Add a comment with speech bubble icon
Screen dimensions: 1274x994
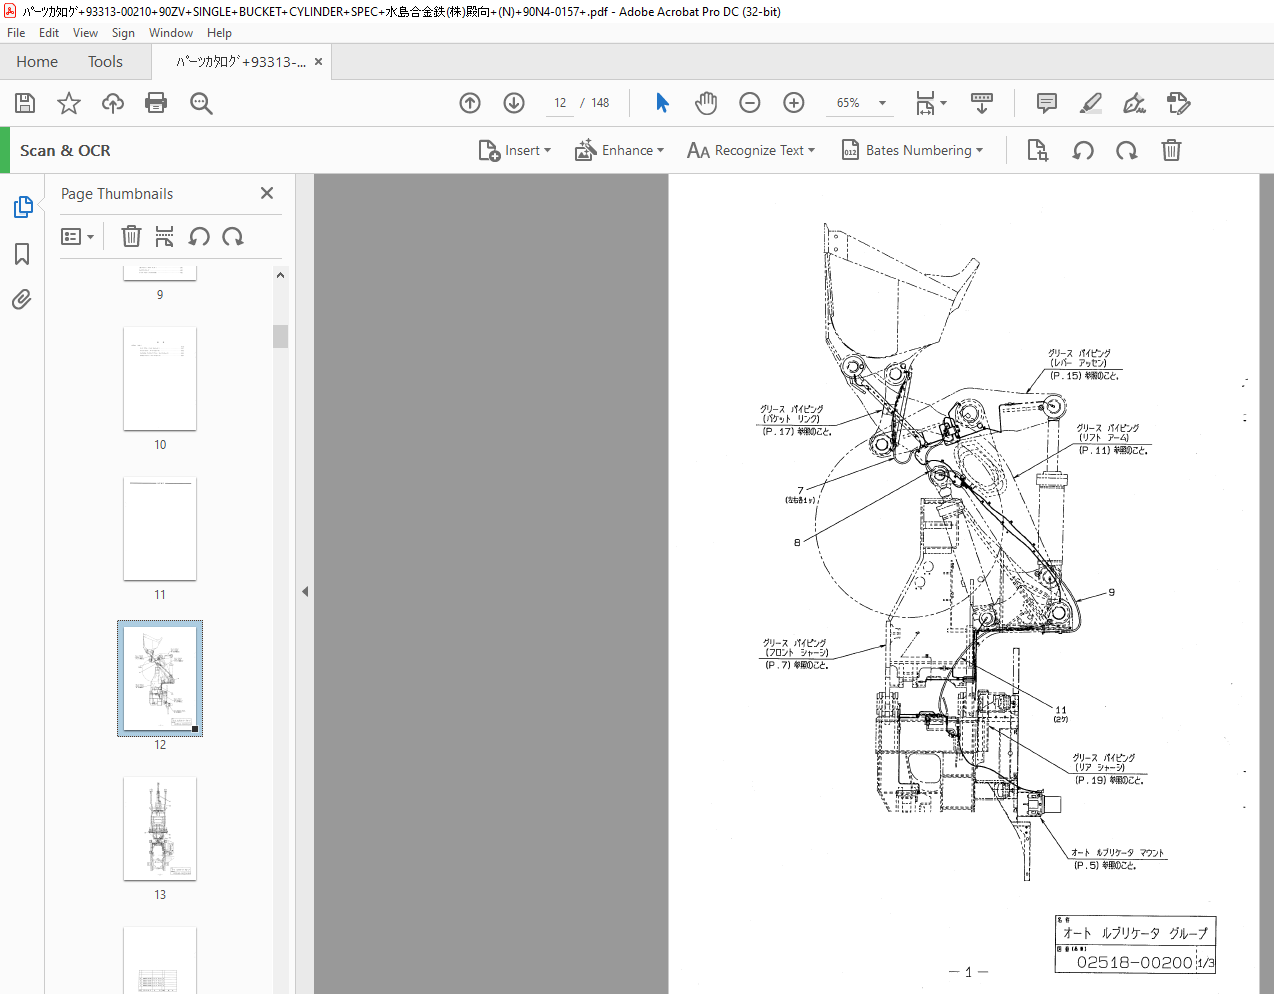[1047, 103]
